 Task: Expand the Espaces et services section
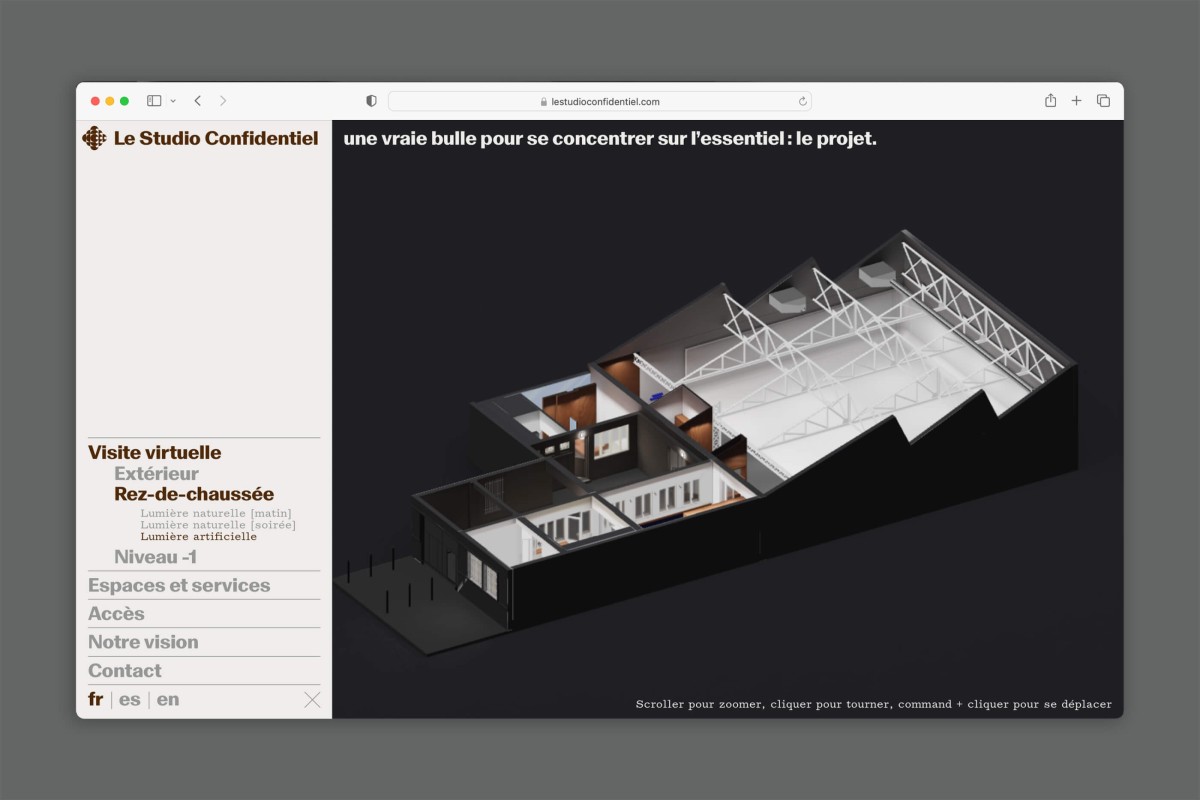point(179,585)
